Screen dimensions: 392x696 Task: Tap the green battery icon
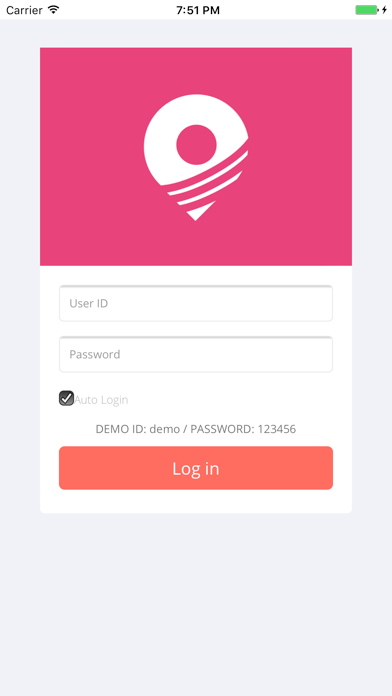tap(367, 10)
